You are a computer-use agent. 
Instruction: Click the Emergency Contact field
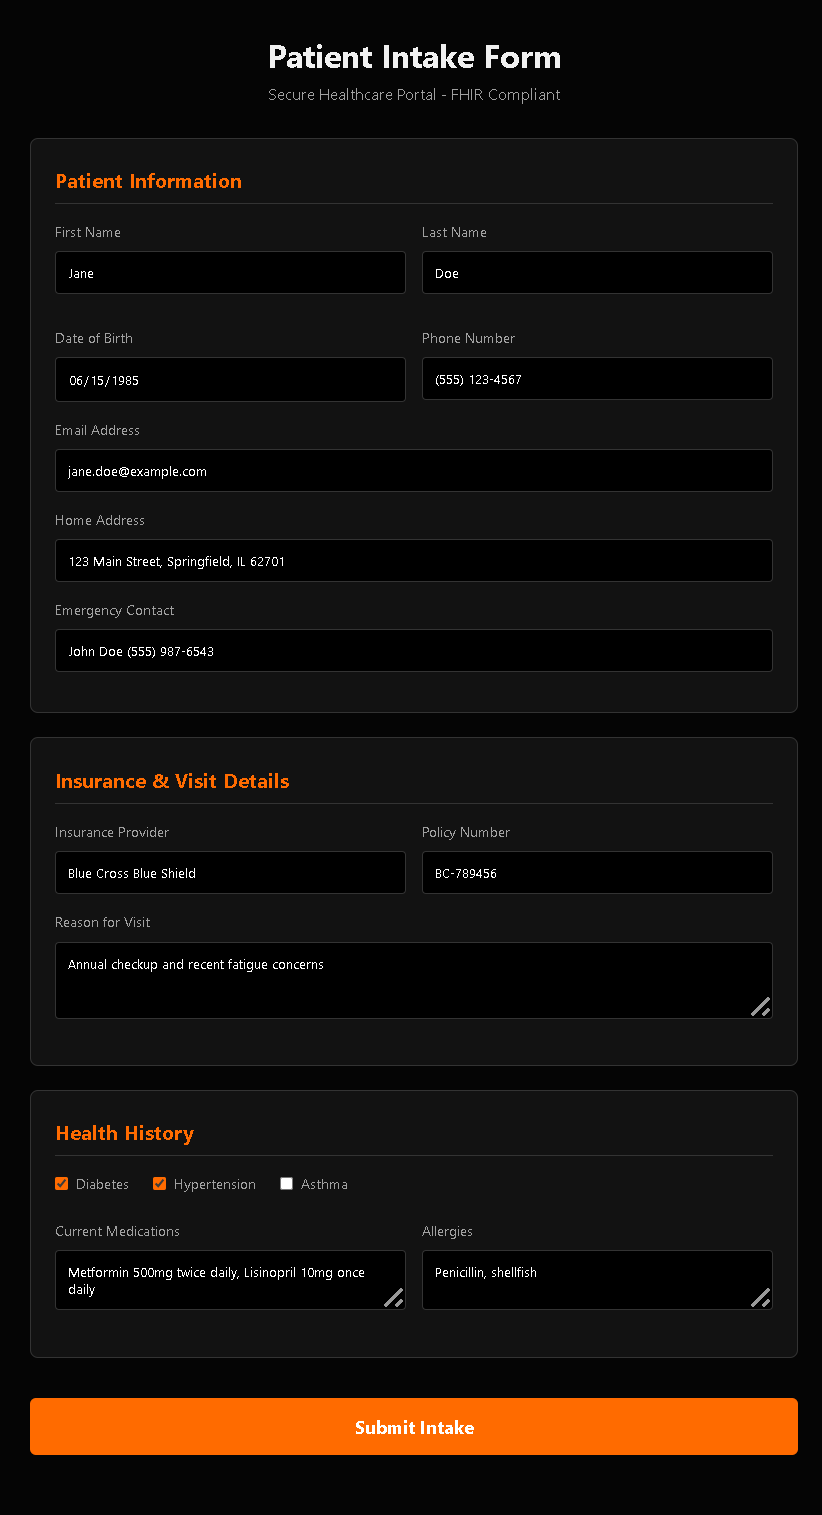tap(414, 650)
